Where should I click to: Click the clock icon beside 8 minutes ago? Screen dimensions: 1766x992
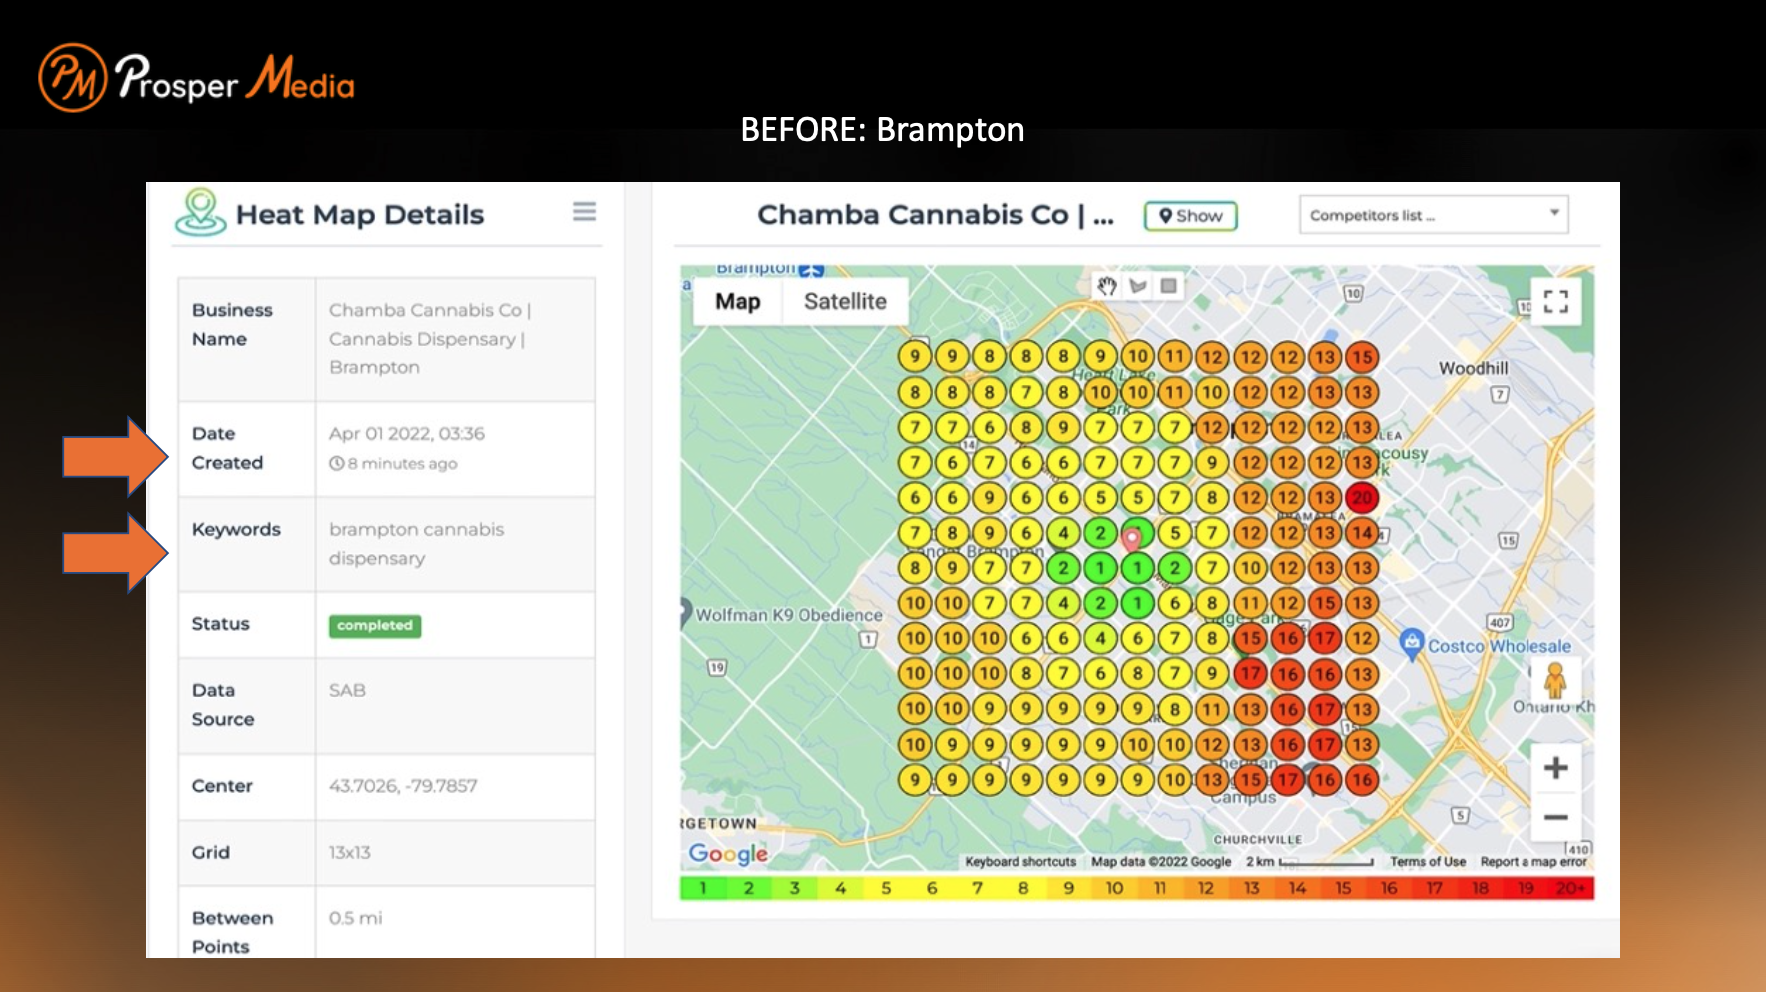pyautogui.click(x=337, y=463)
